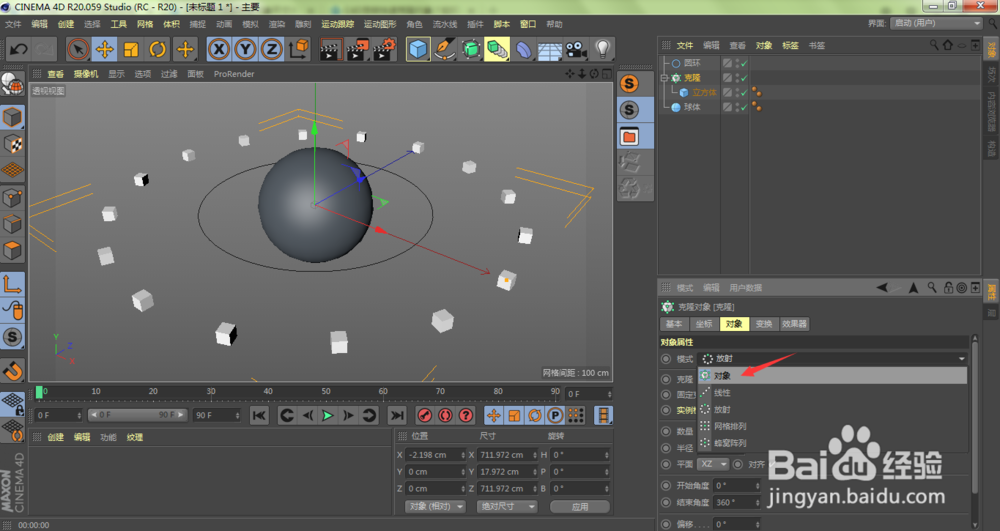Activate the Rotate tool
Screen dimensions: 1000x531
click(x=158, y=49)
